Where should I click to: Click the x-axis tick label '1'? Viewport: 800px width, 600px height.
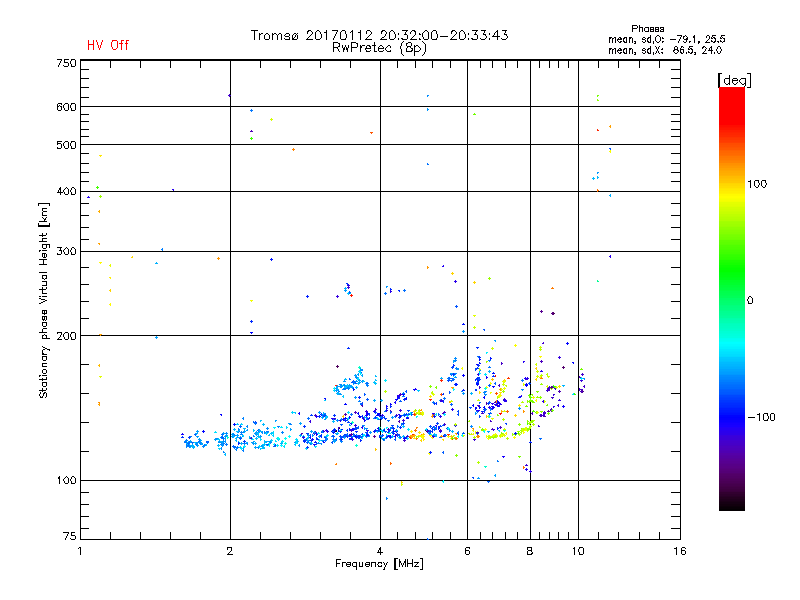click(80, 551)
